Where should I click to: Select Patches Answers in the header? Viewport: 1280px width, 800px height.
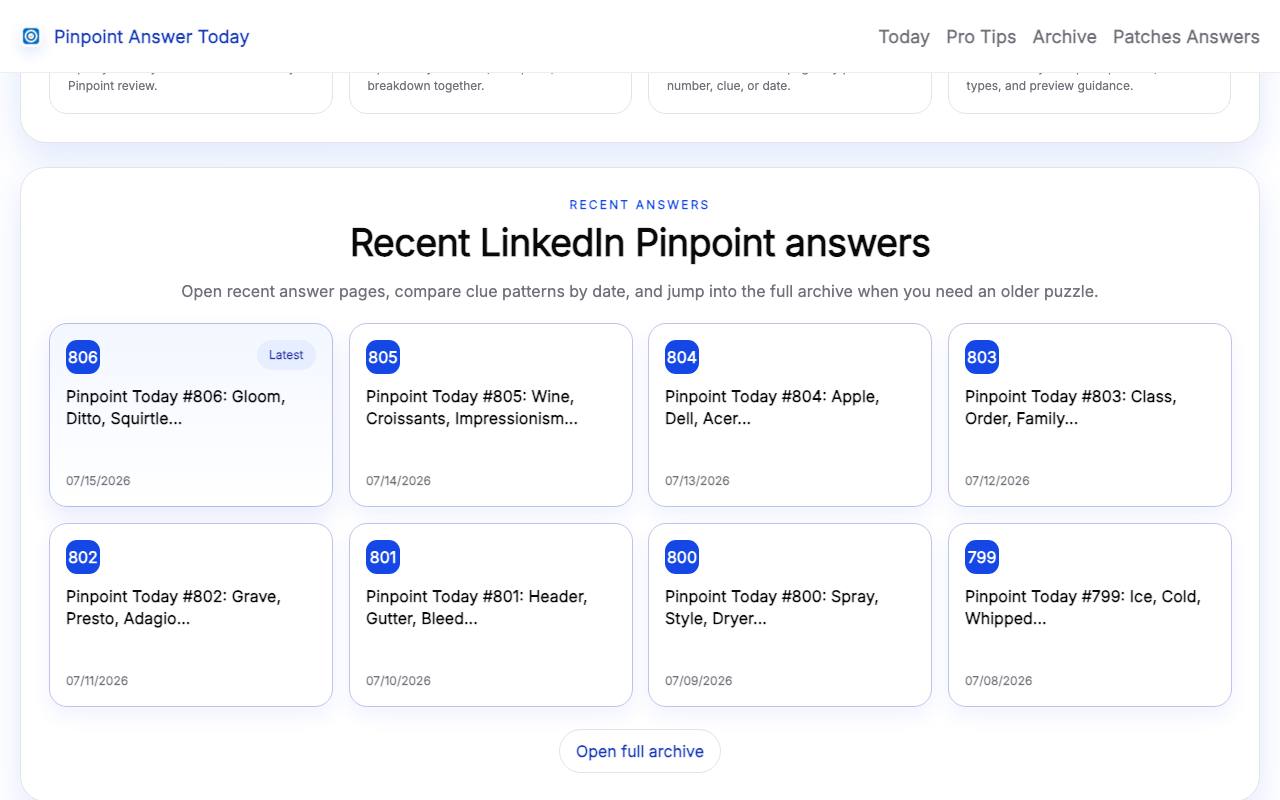(x=1186, y=36)
